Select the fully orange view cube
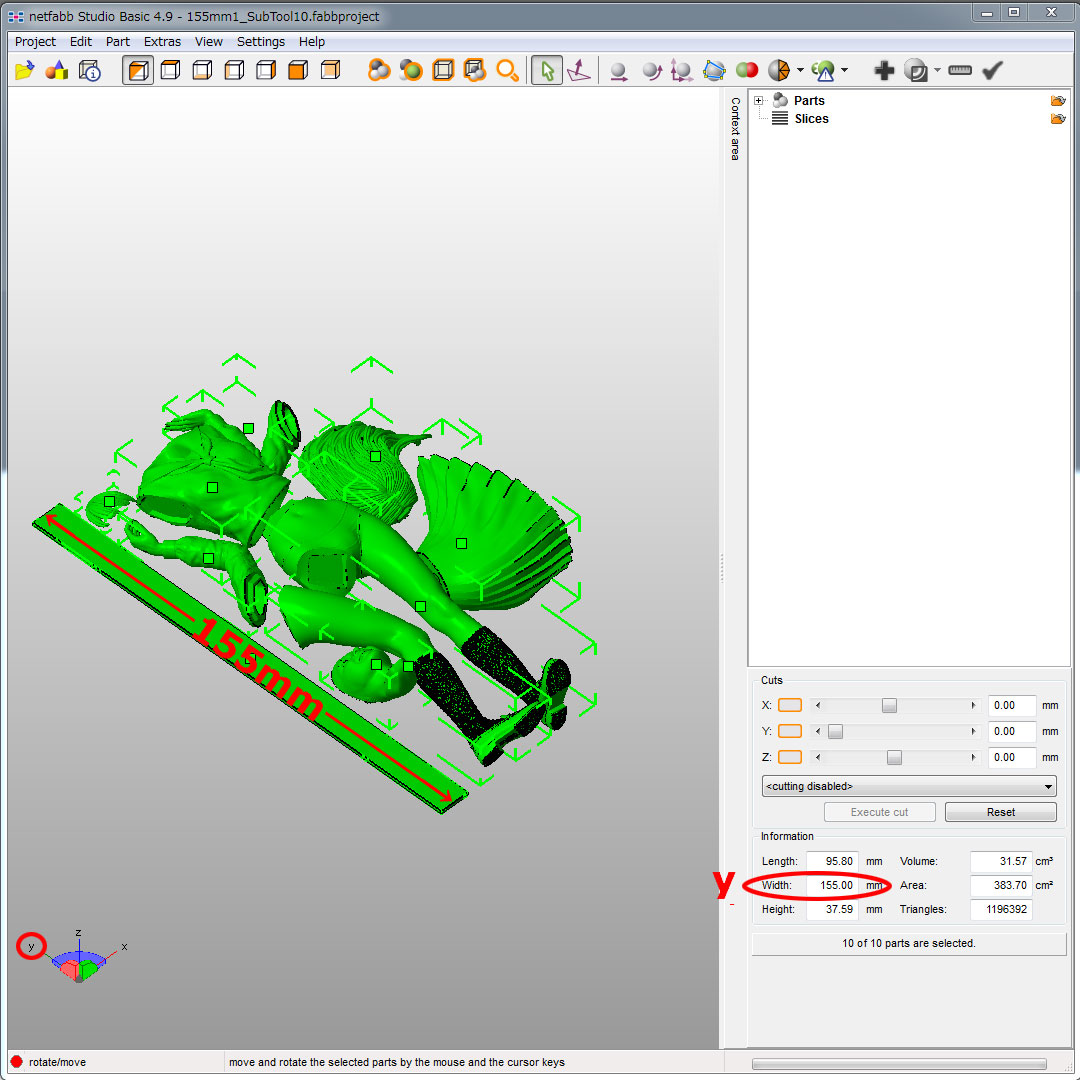The width and height of the screenshot is (1080, 1080). click(x=298, y=70)
